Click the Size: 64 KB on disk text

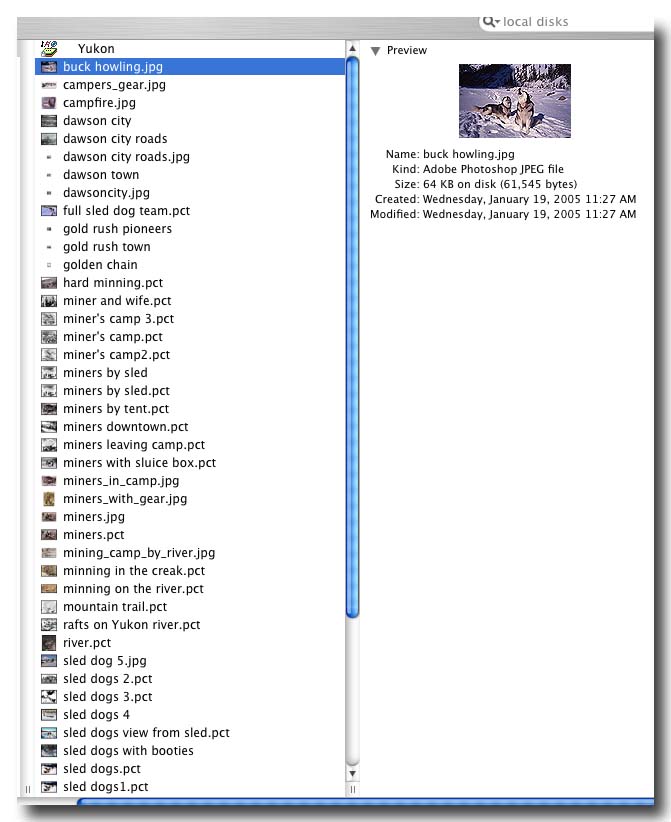click(x=486, y=184)
